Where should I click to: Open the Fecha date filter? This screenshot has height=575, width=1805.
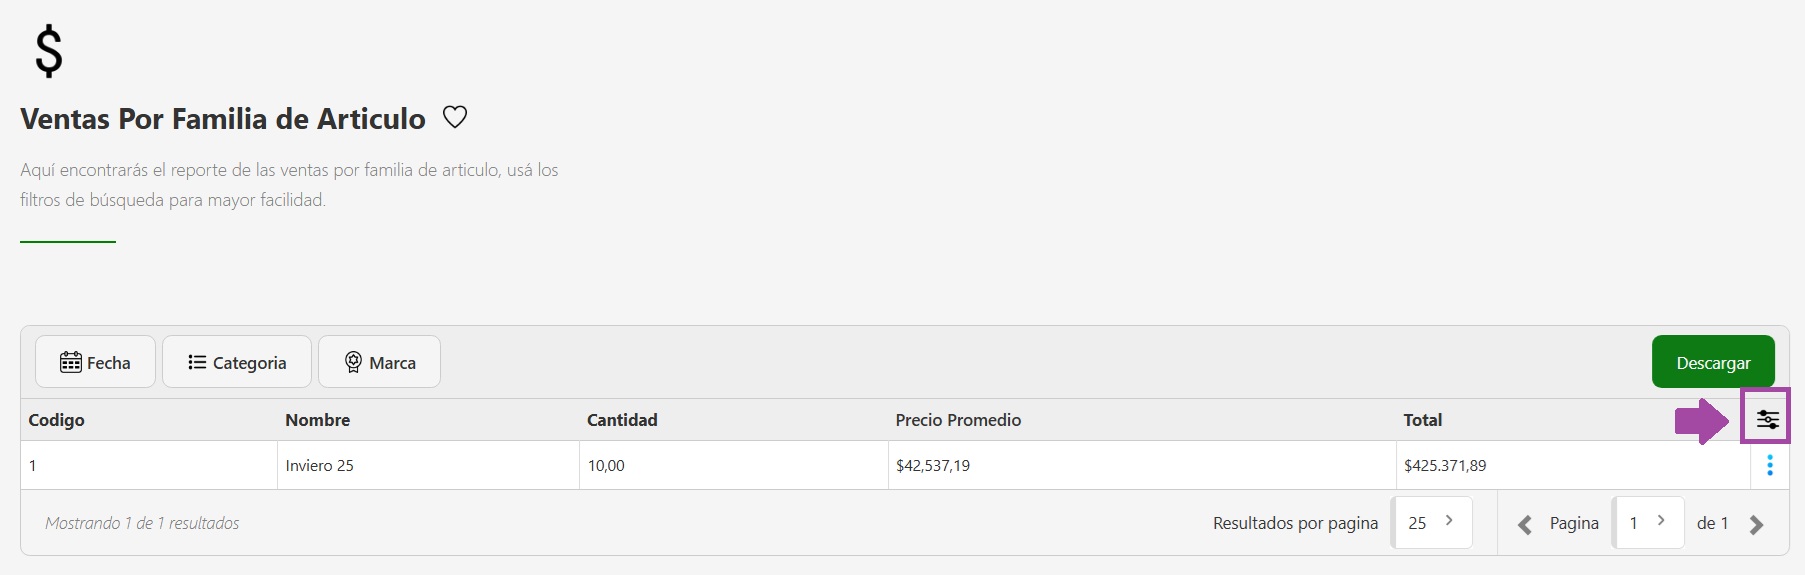[x=95, y=362]
